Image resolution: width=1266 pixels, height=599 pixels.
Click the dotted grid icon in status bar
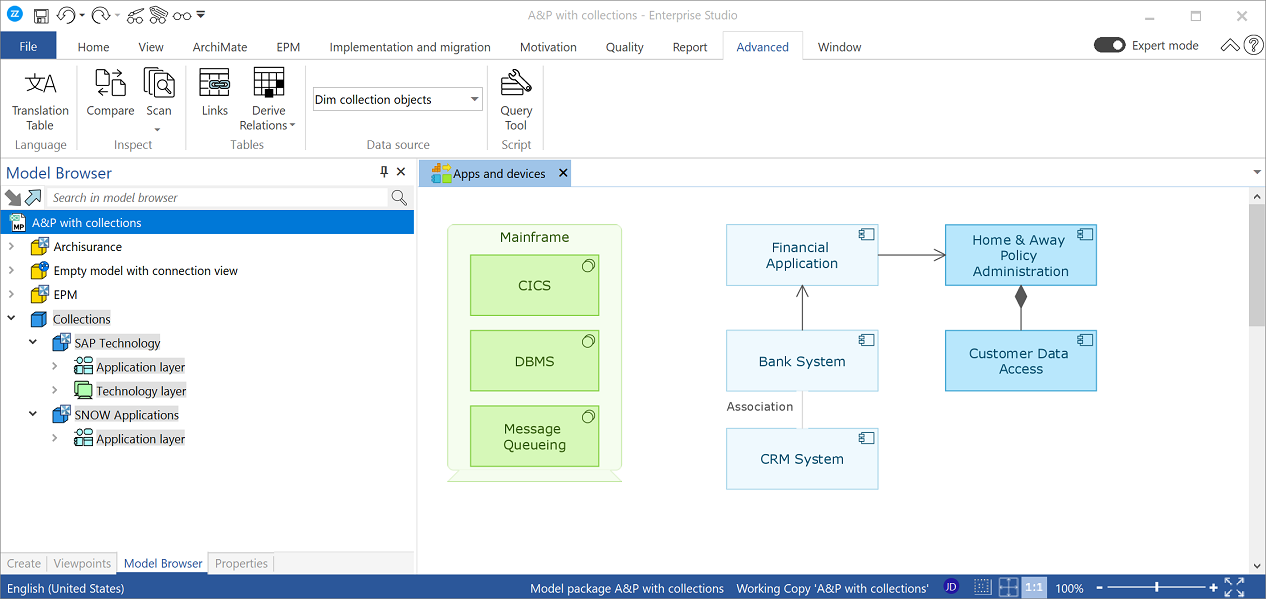click(983, 588)
